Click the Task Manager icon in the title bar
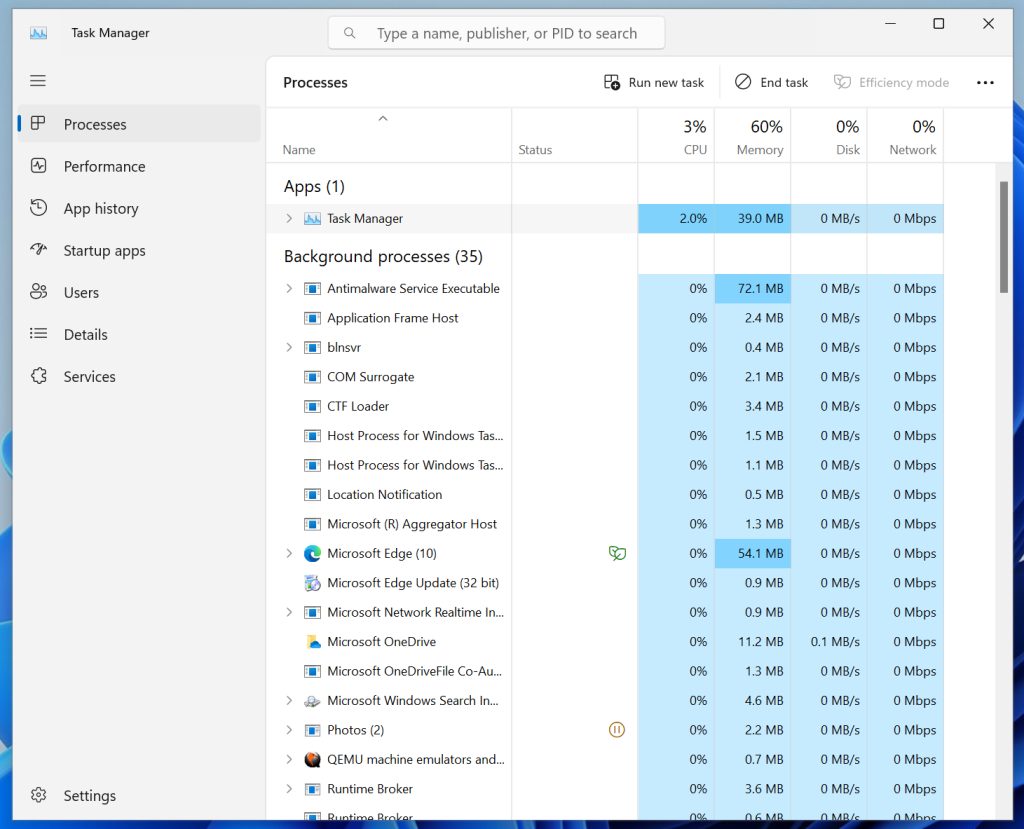The width and height of the screenshot is (1024, 829). tap(38, 32)
